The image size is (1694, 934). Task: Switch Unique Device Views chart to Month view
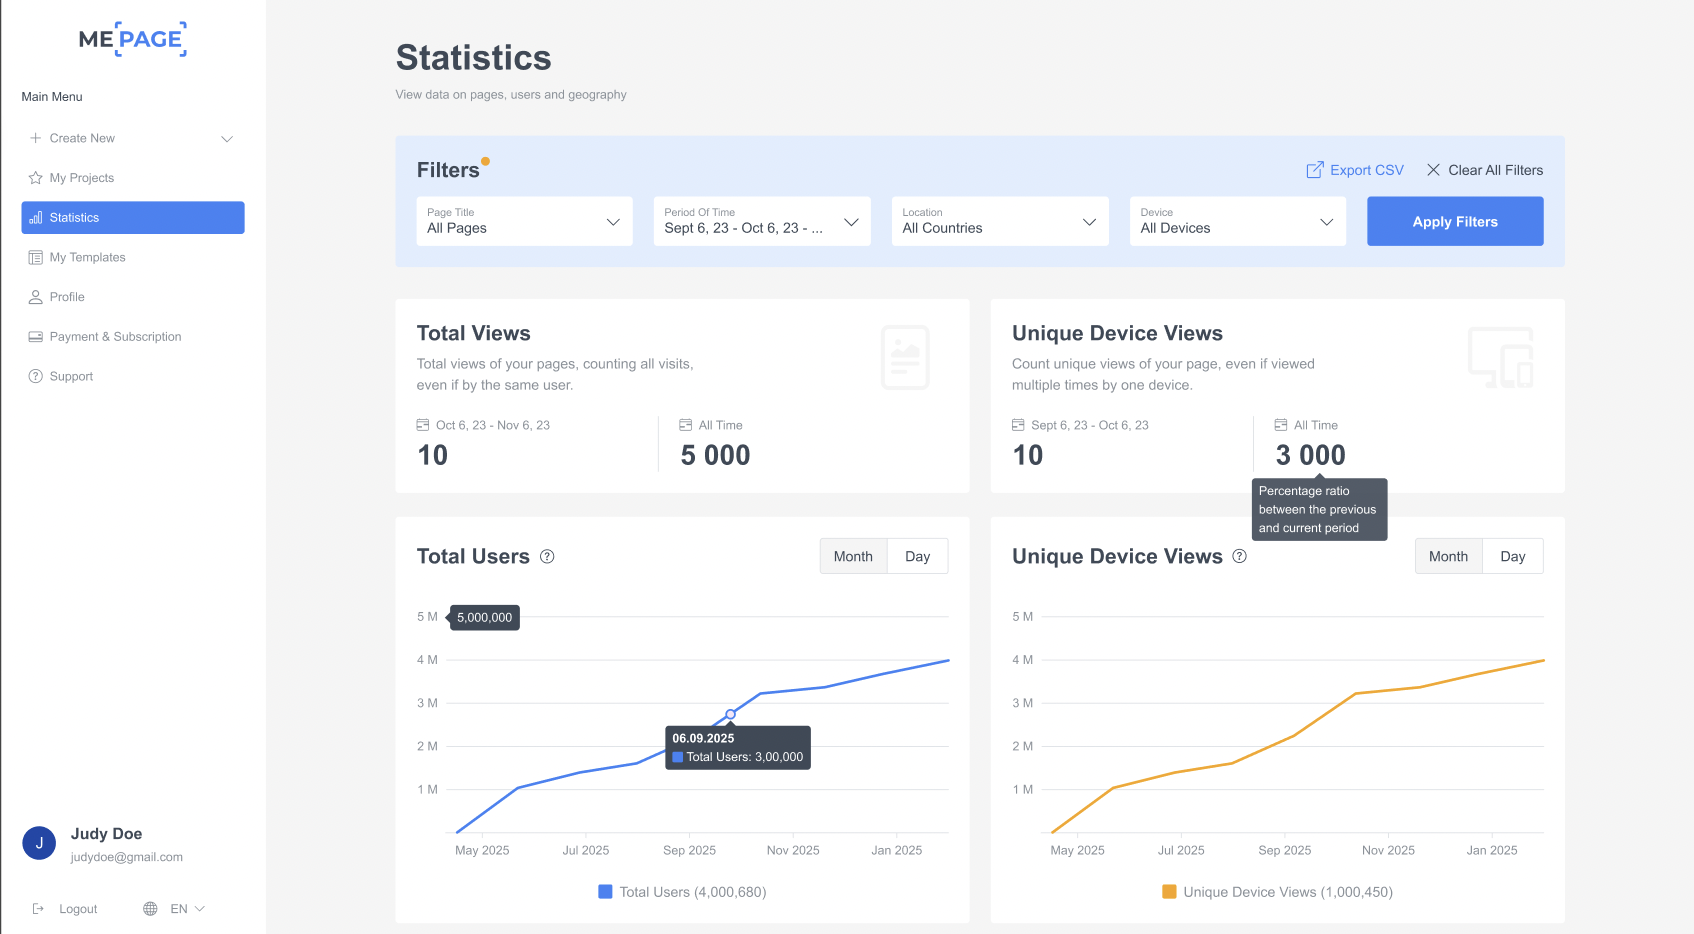1448,556
